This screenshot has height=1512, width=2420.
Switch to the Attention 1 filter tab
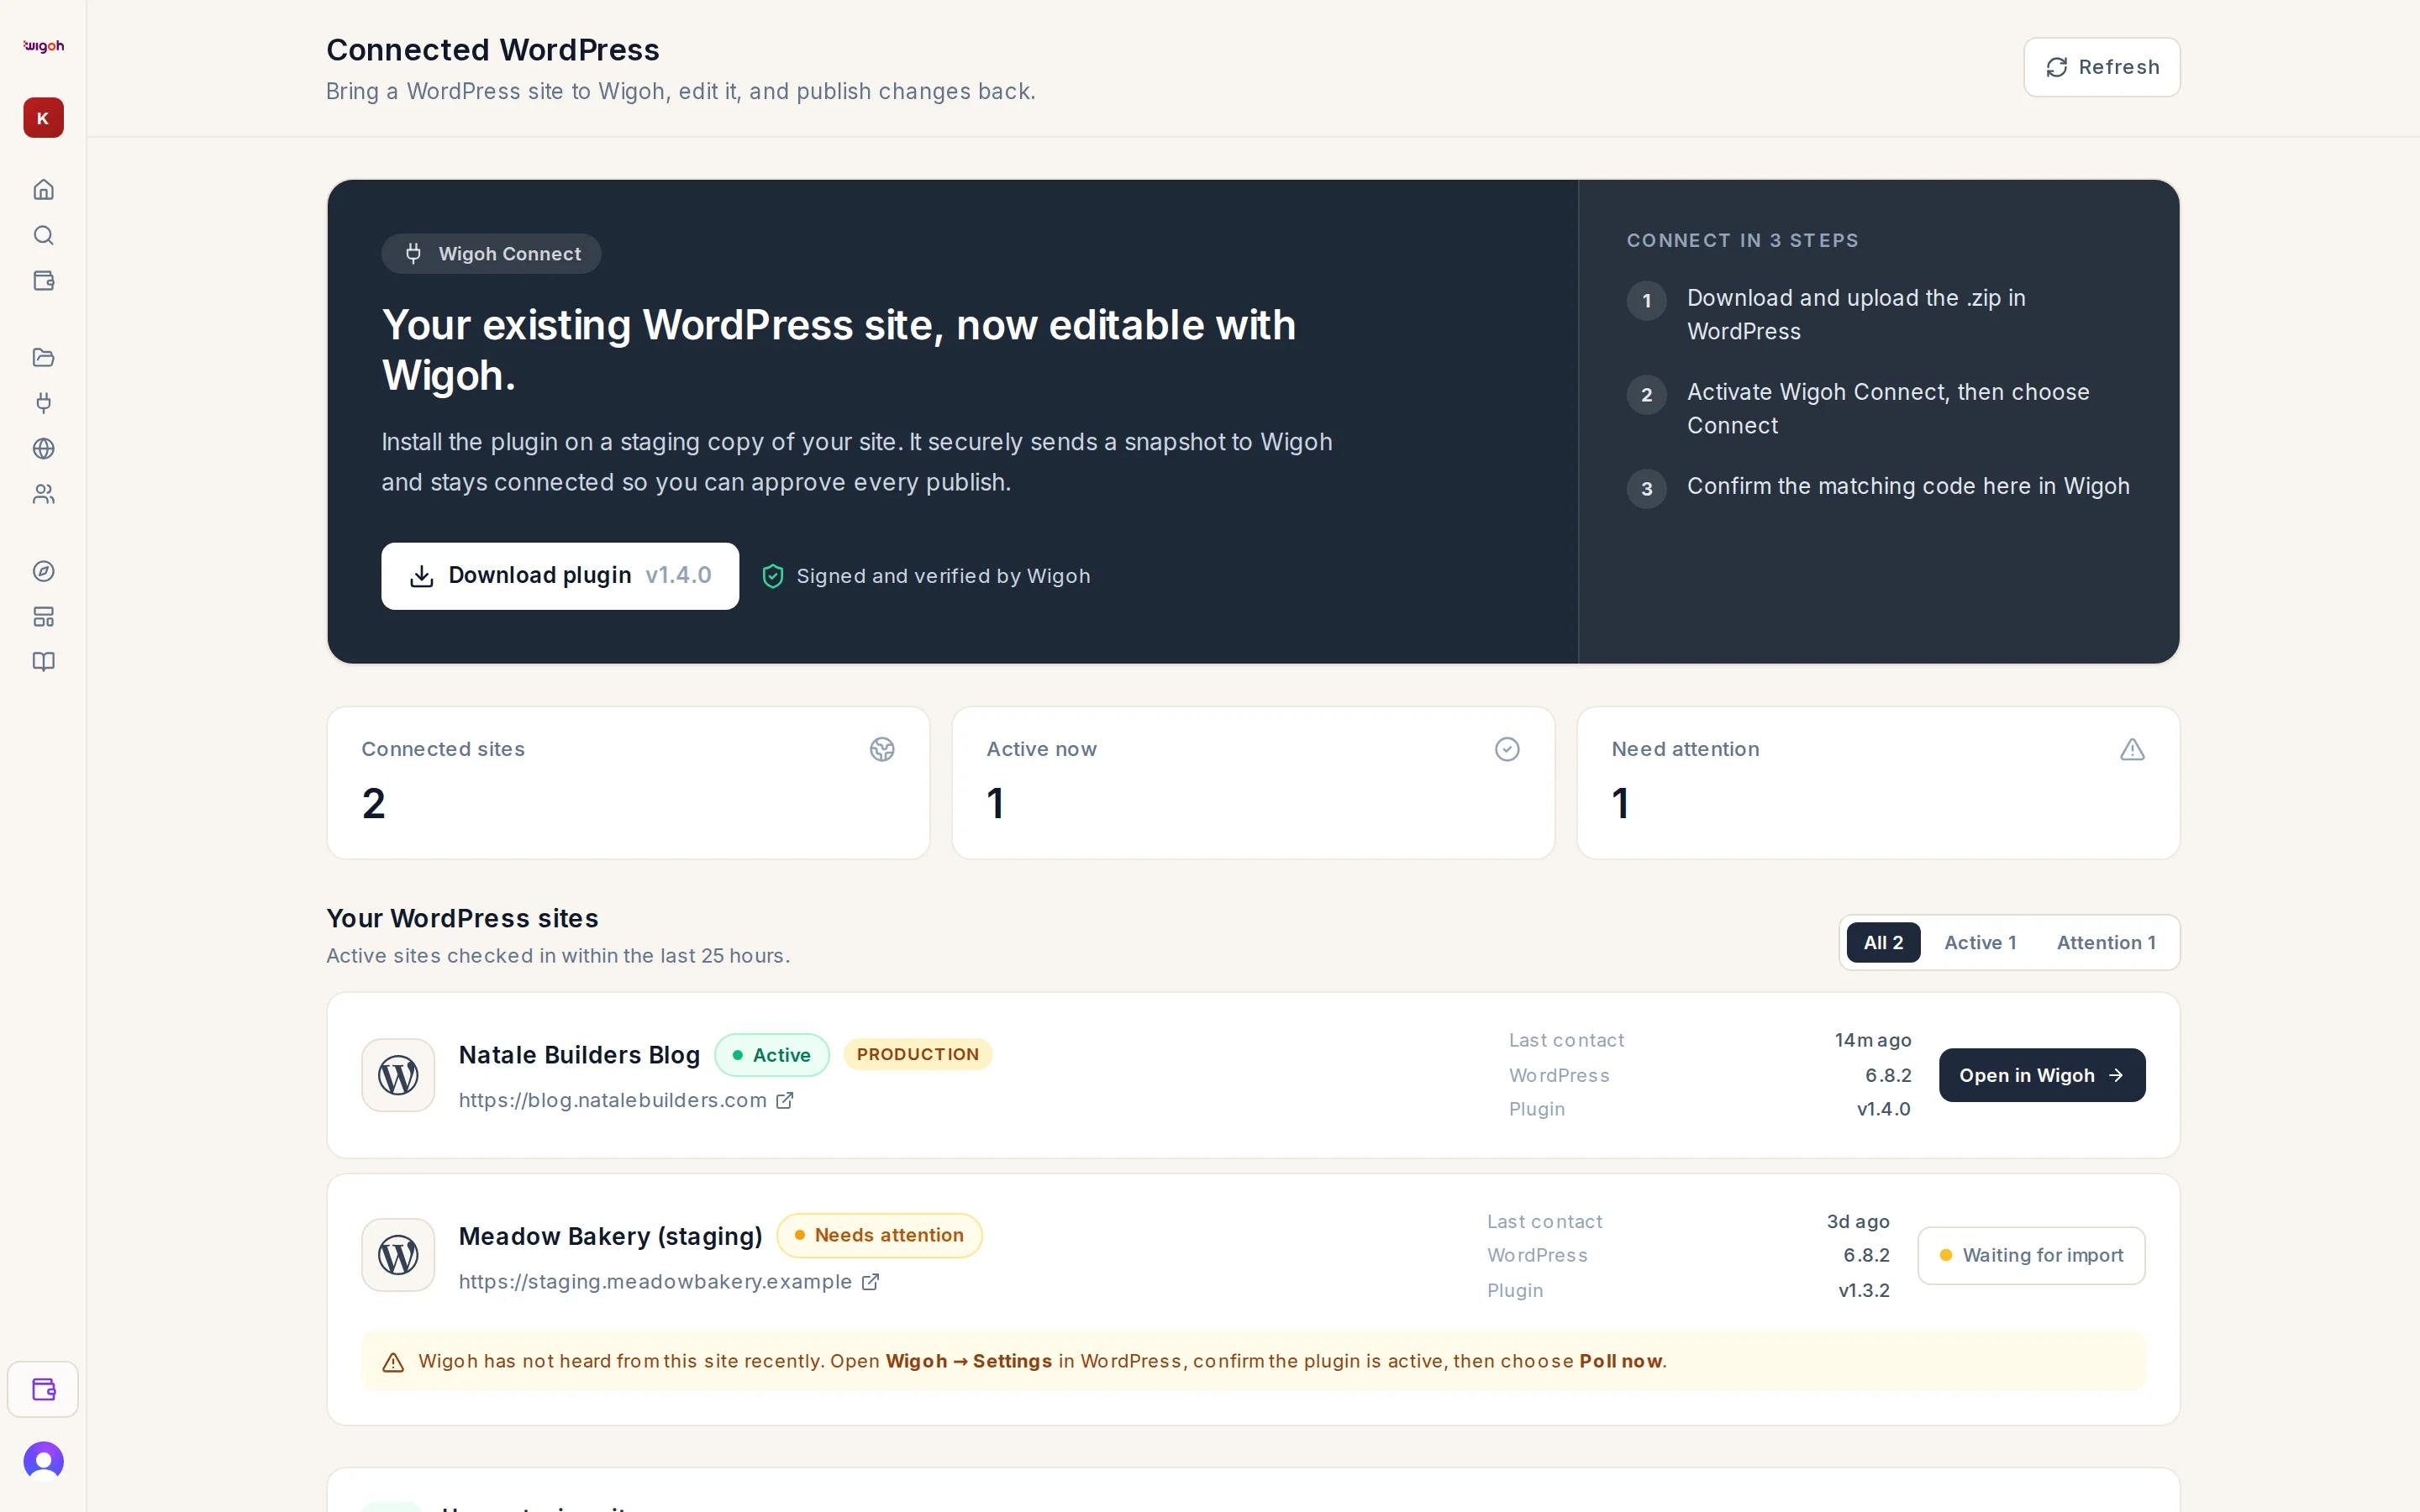[x=2106, y=942]
